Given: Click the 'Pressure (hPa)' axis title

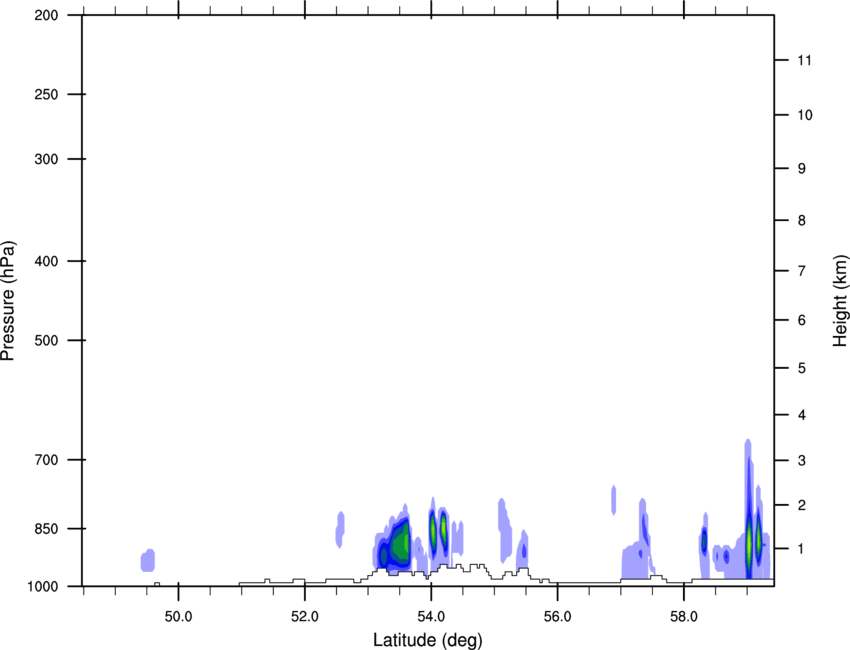Looking at the screenshot, I should pos(8,300).
